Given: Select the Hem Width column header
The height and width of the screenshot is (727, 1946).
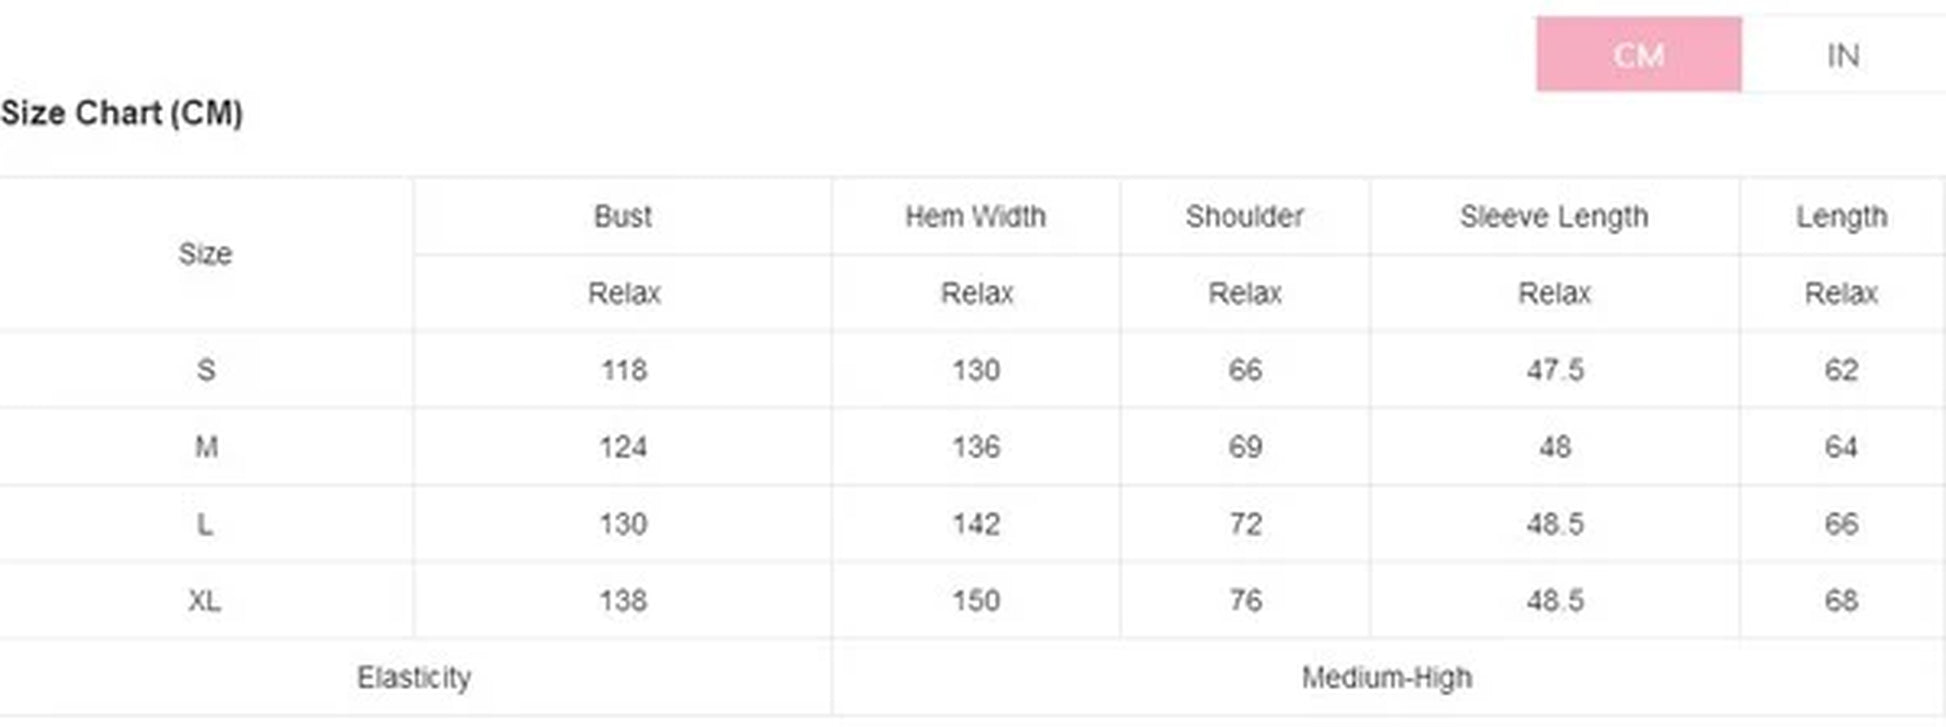Looking at the screenshot, I should click(975, 216).
